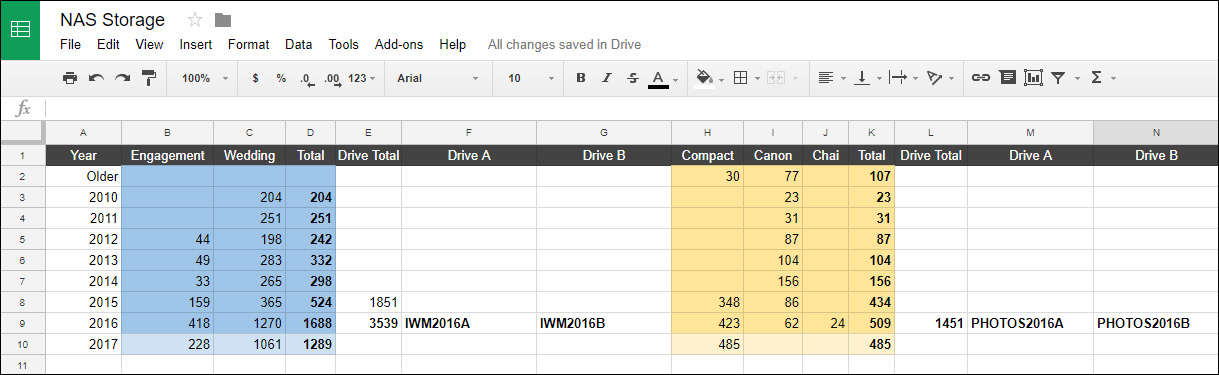
Task: Open the Arial font dropdown
Action: click(x=438, y=78)
